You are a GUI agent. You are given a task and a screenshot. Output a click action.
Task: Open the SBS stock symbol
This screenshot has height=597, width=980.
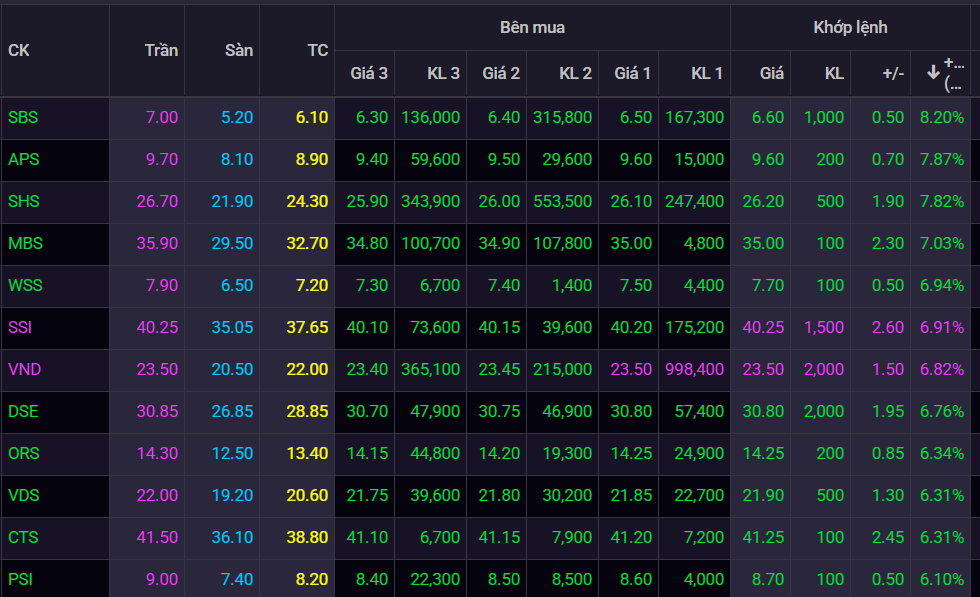23,117
